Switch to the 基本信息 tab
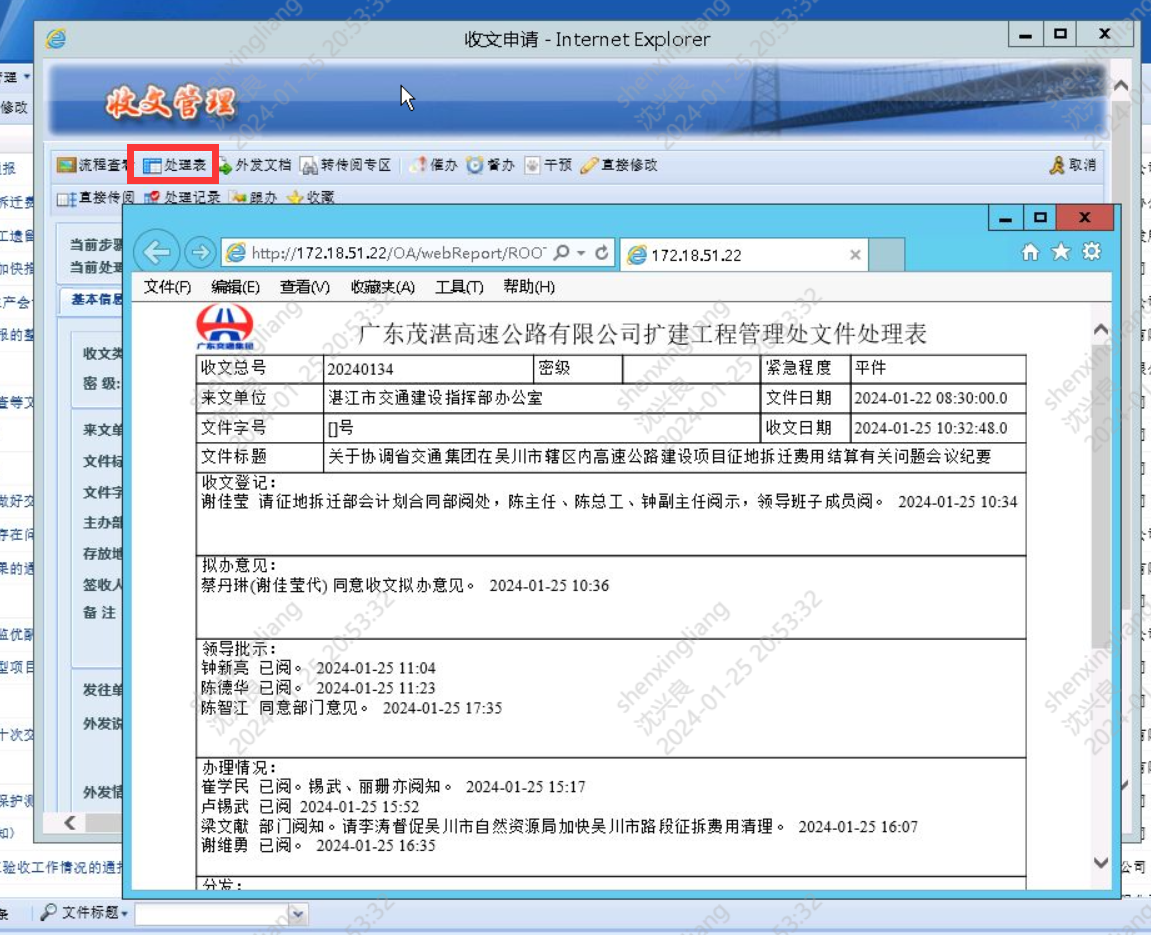Screen dimensions: 1151x935 93,299
